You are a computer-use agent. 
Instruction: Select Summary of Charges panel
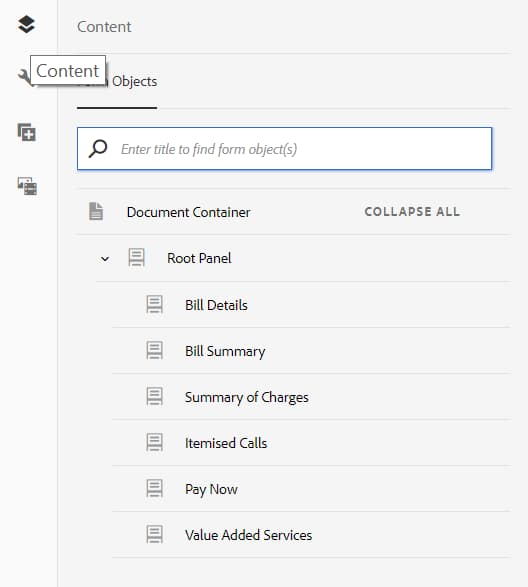(312, 397)
